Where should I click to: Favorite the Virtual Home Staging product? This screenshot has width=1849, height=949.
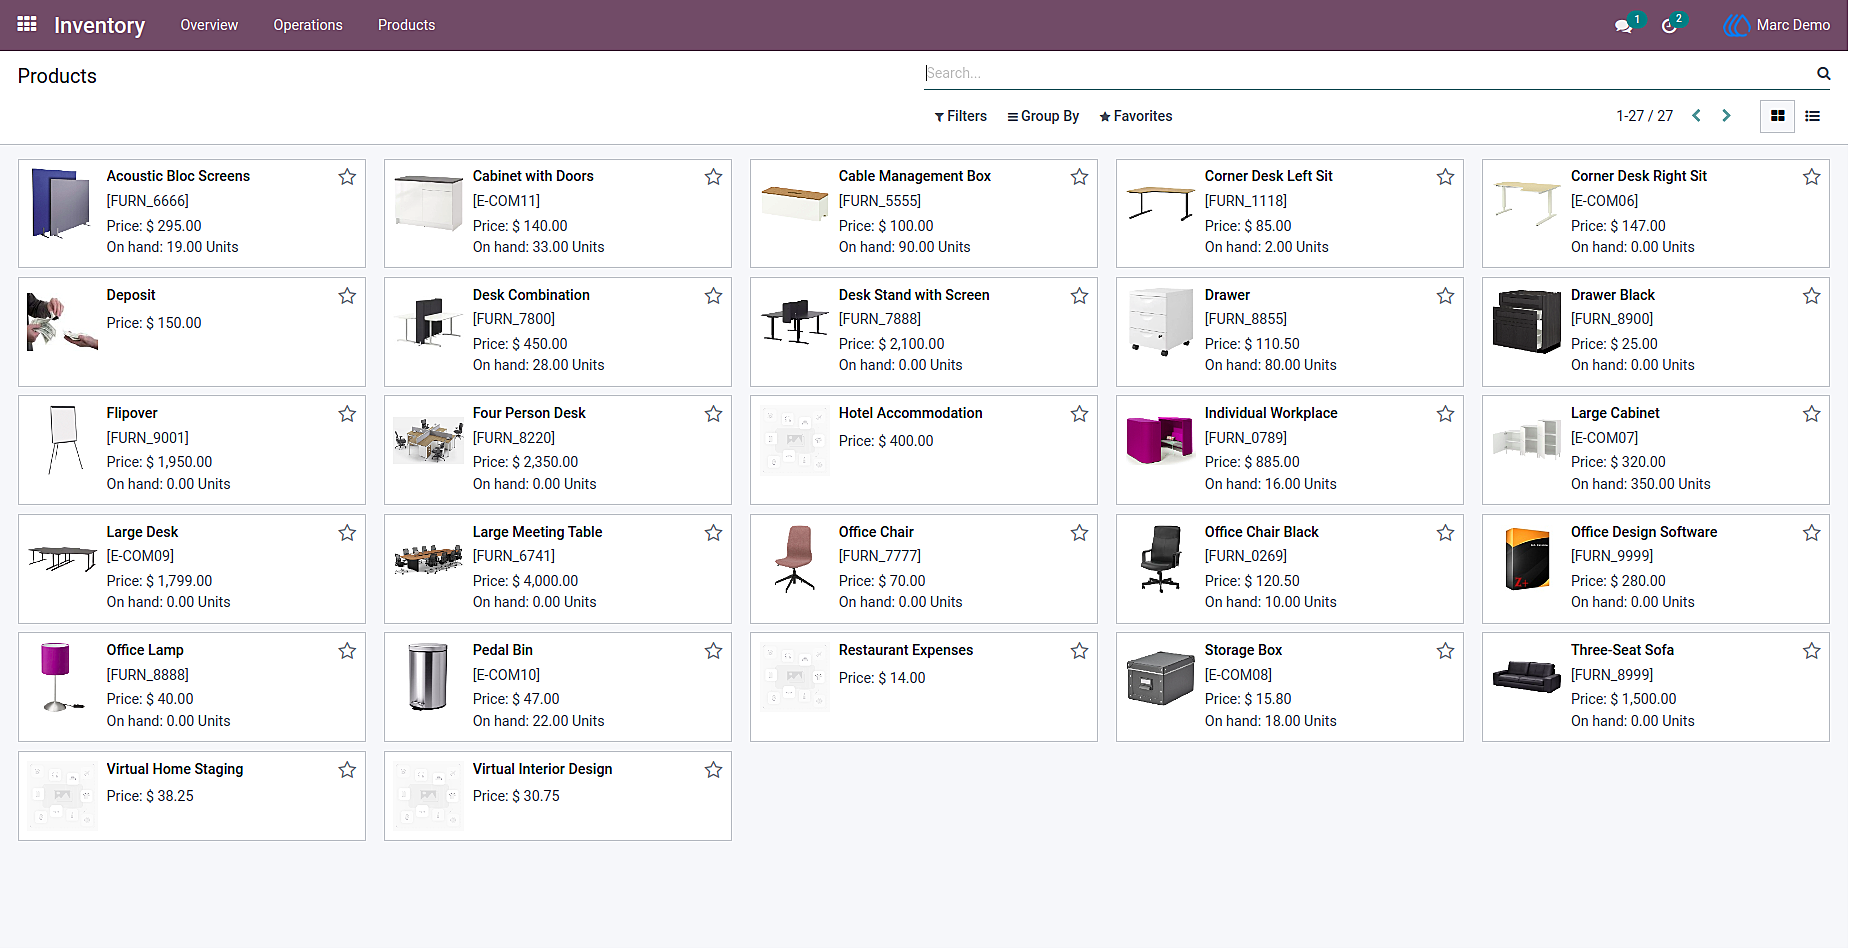pyautogui.click(x=347, y=770)
